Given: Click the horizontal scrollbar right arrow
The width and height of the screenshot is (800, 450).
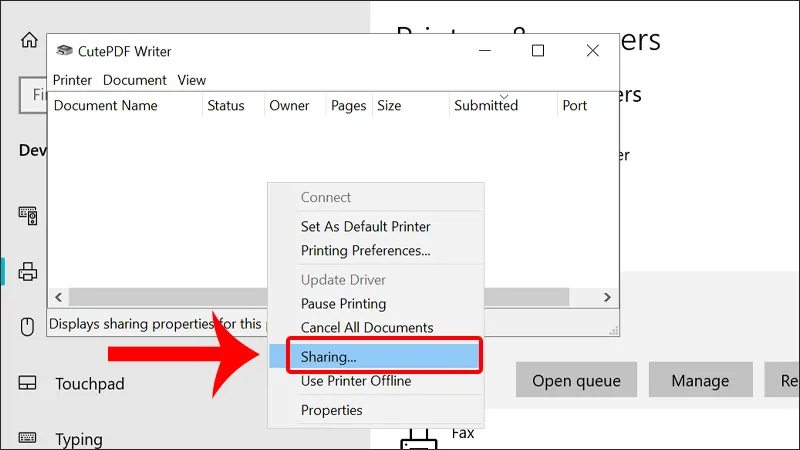Looking at the screenshot, I should pos(606,298).
